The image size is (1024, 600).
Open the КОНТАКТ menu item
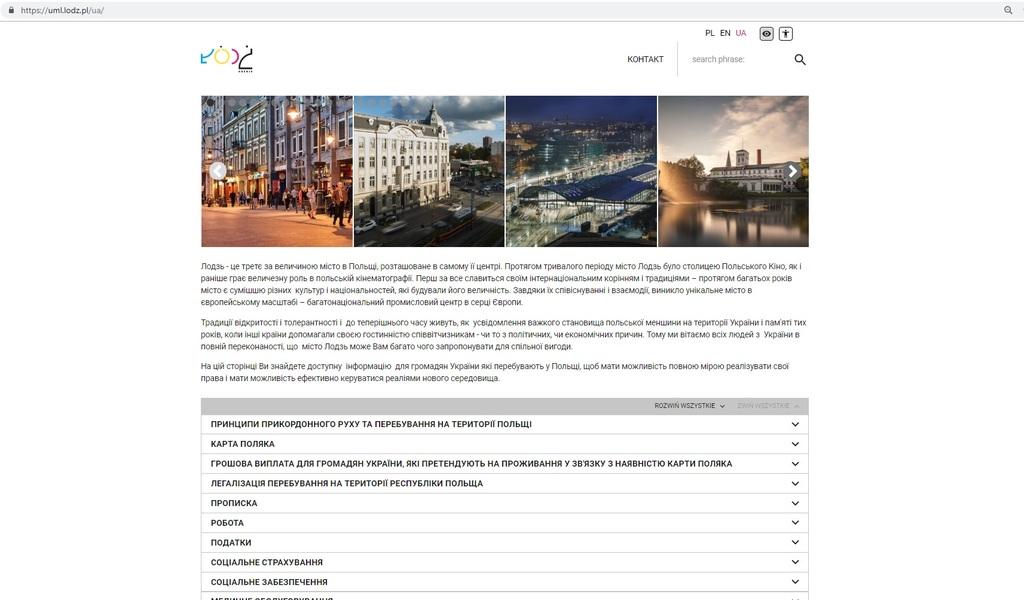645,59
